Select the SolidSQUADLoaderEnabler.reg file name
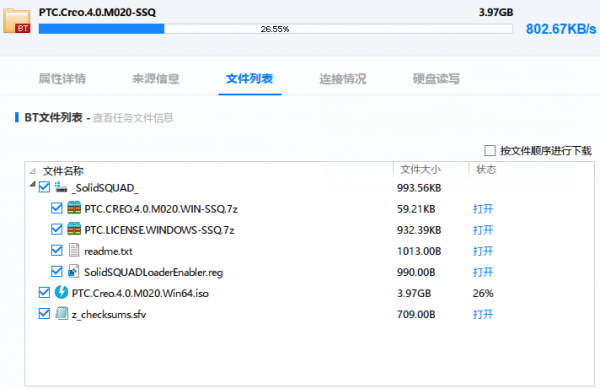 [153, 272]
